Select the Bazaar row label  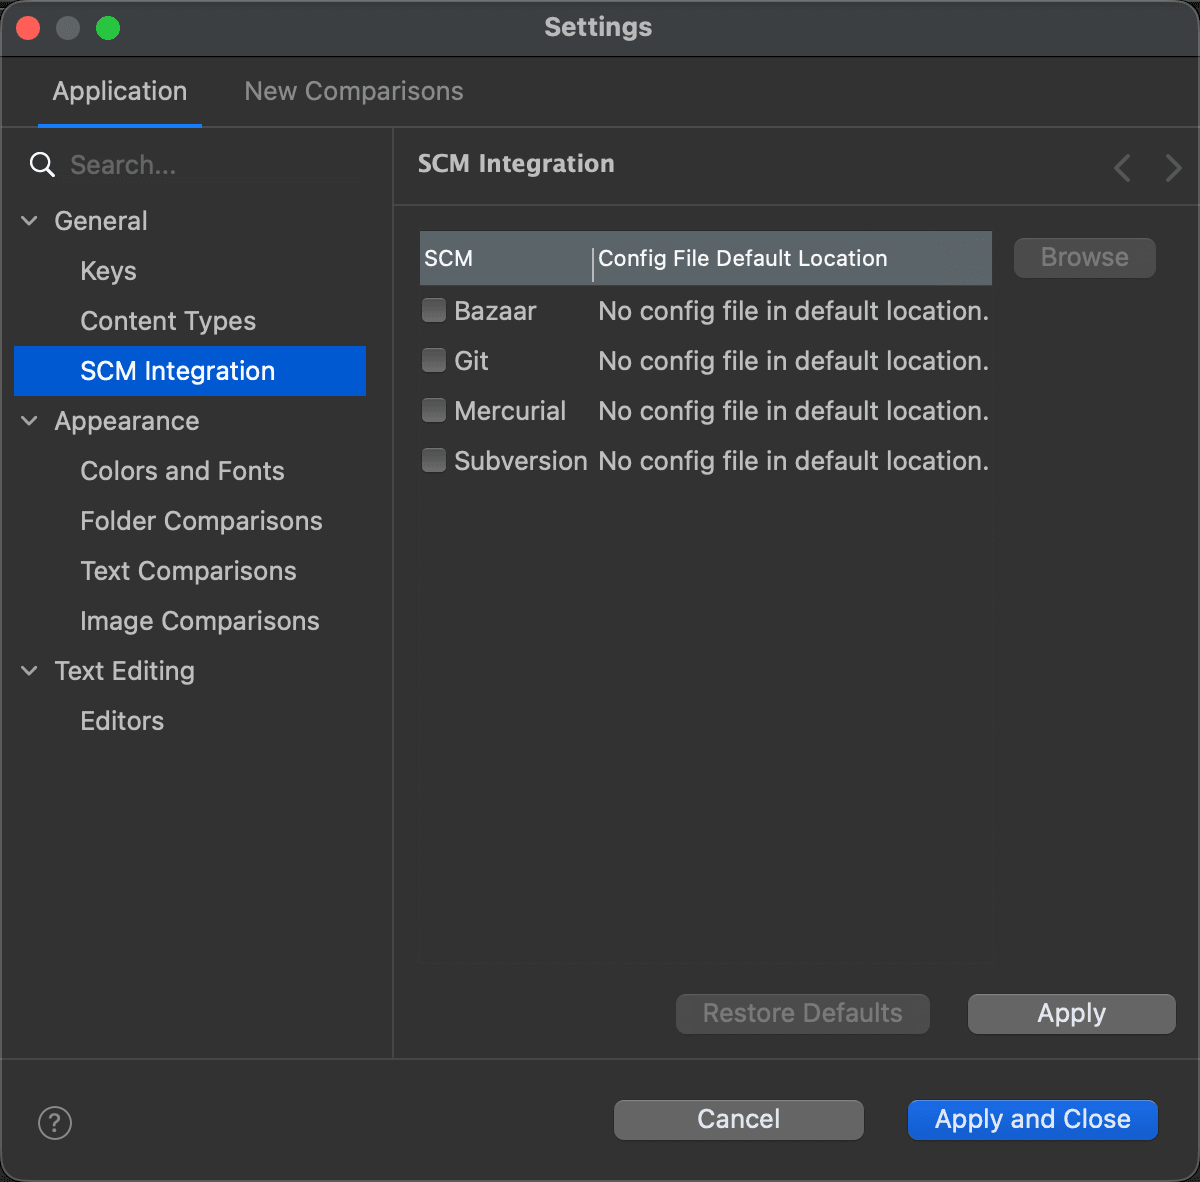pos(495,311)
